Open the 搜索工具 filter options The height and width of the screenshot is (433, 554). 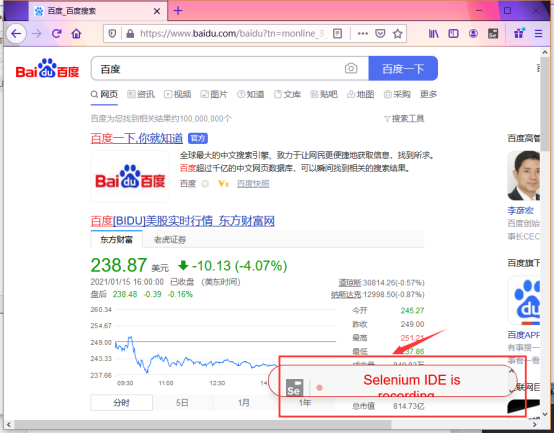click(x=404, y=119)
